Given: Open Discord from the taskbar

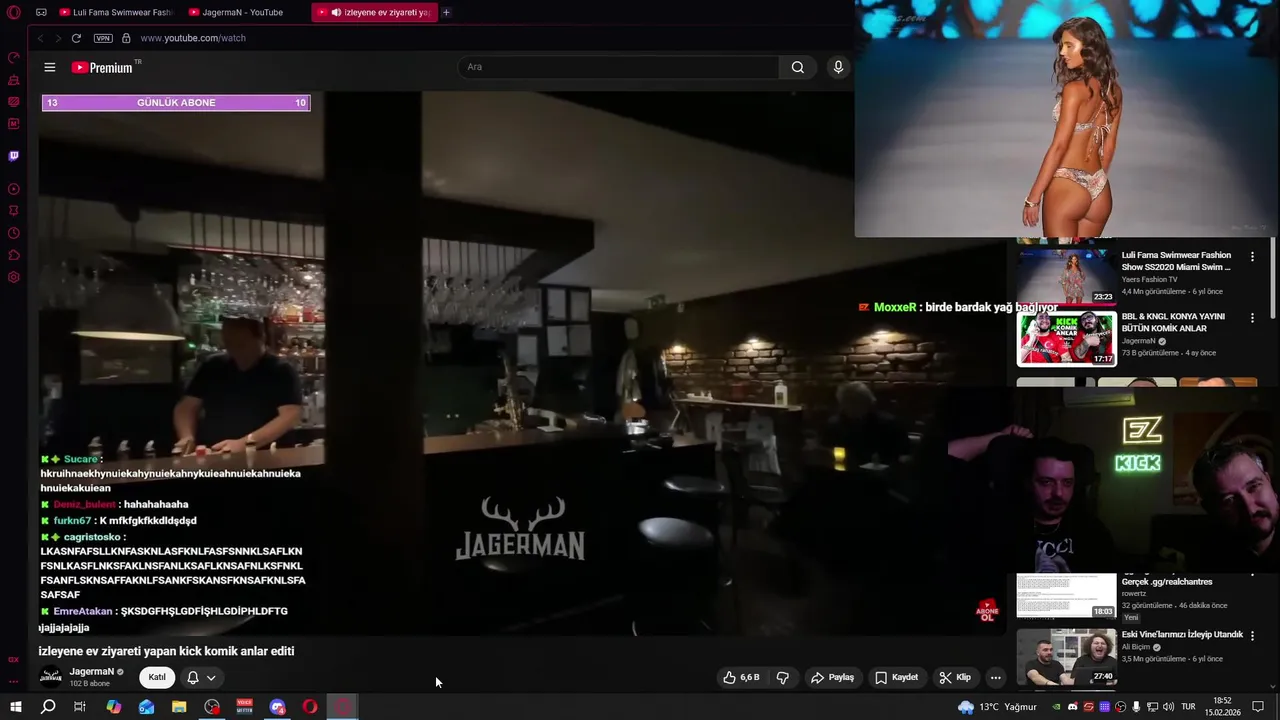Looking at the screenshot, I should [278, 707].
